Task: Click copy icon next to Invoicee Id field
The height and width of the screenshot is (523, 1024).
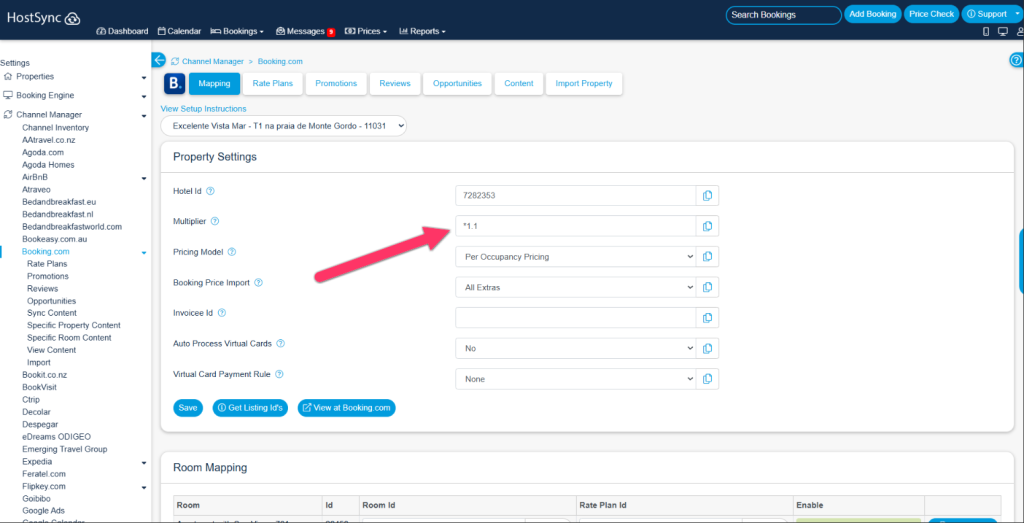Action: pyautogui.click(x=707, y=318)
